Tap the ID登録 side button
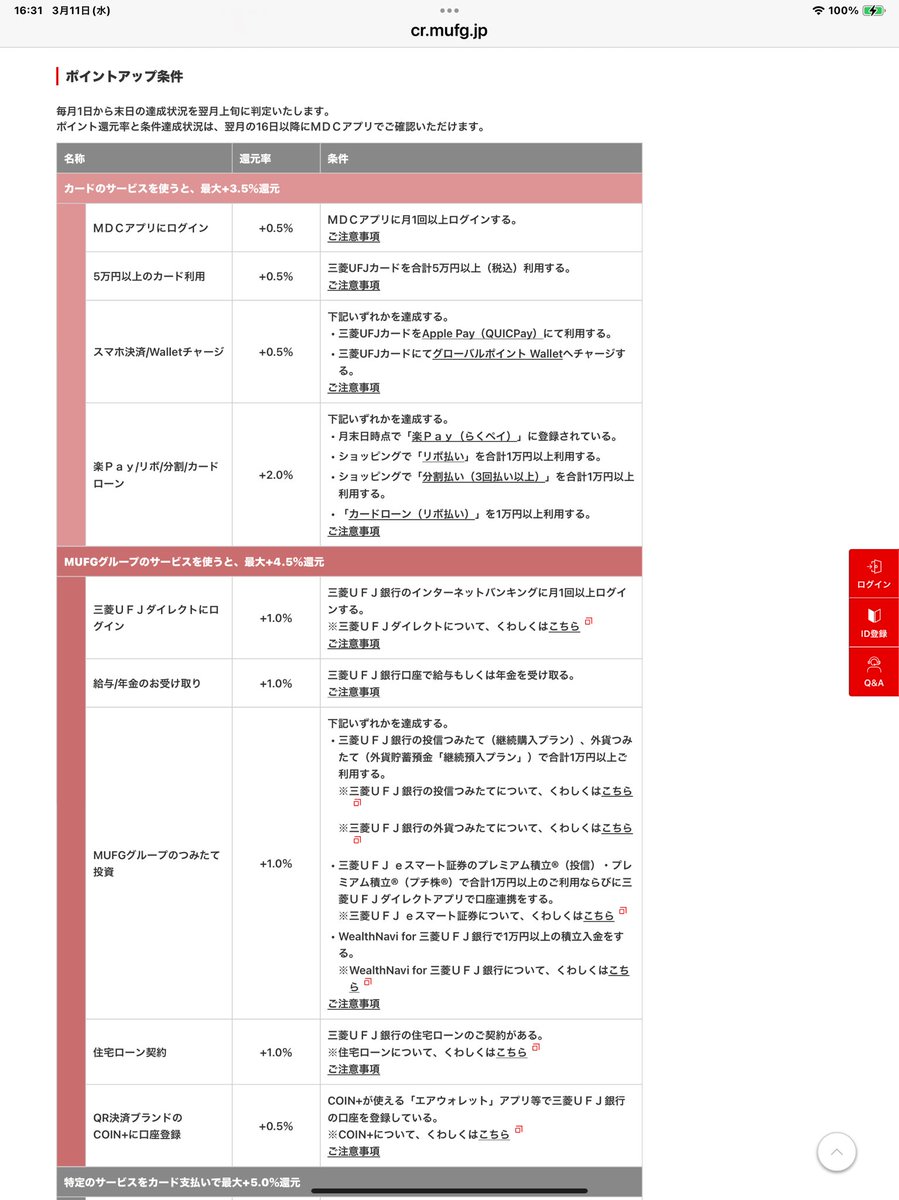 click(x=874, y=623)
